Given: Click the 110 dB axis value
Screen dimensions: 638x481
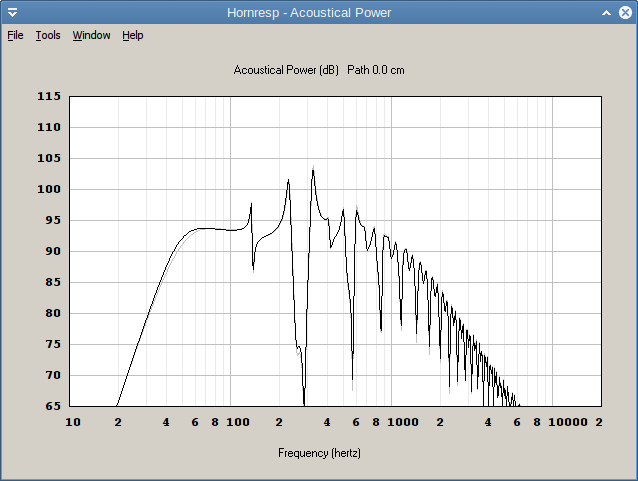Looking at the screenshot, I should [x=49, y=127].
